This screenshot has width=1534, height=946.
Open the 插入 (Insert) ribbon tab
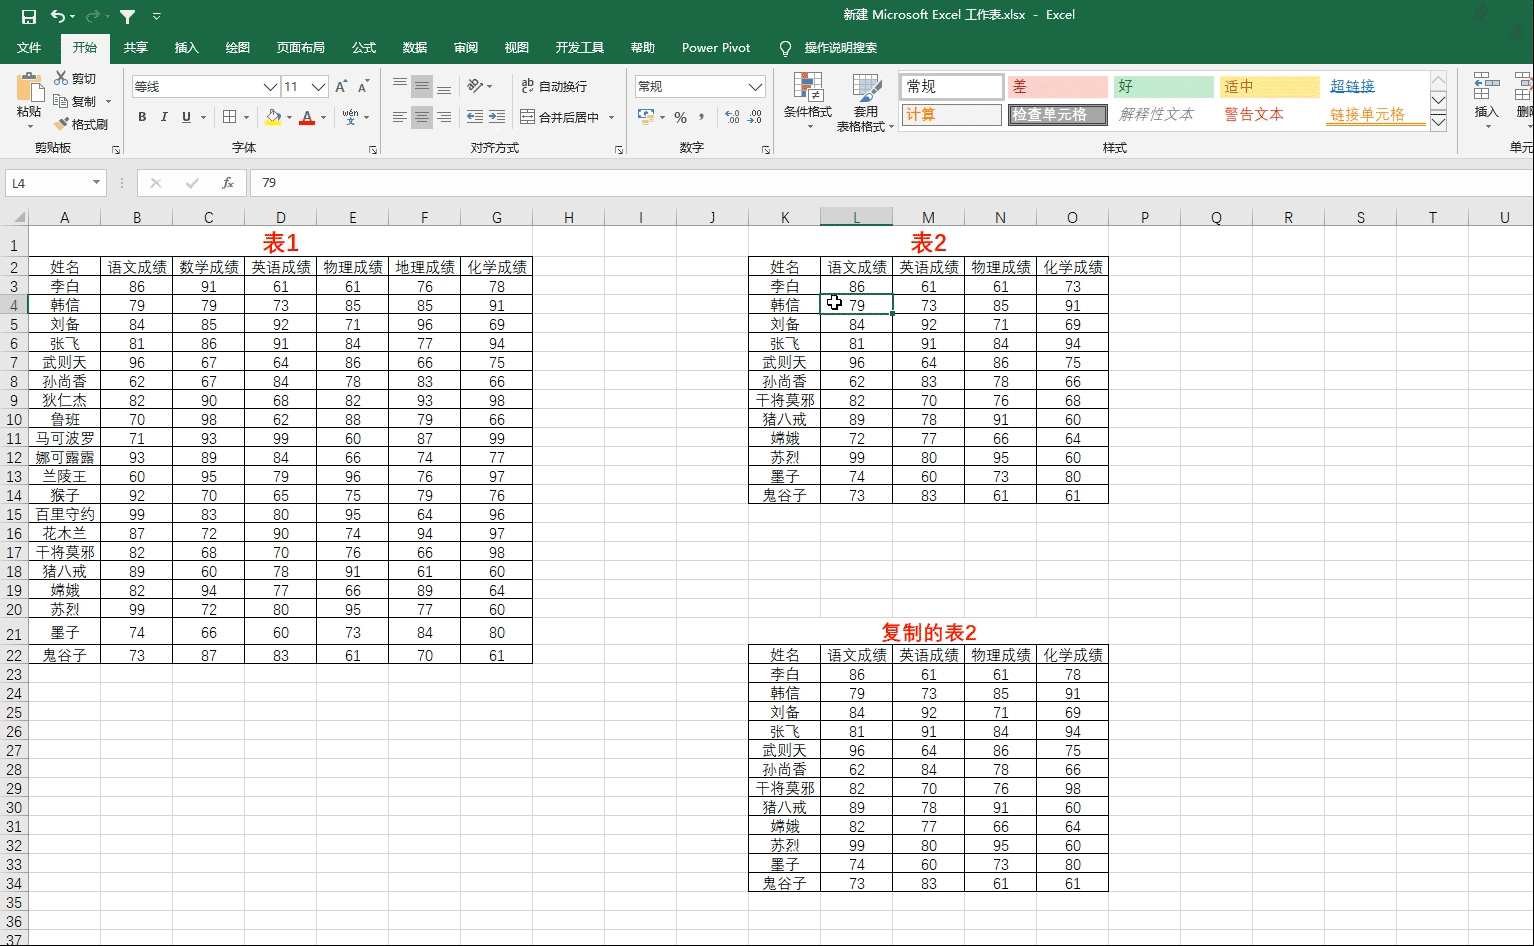click(186, 48)
